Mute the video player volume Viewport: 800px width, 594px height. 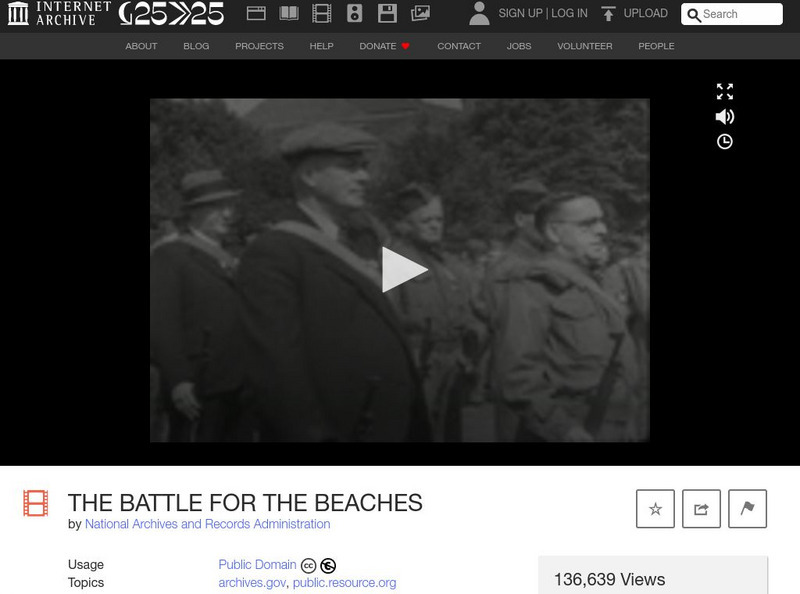(x=724, y=117)
